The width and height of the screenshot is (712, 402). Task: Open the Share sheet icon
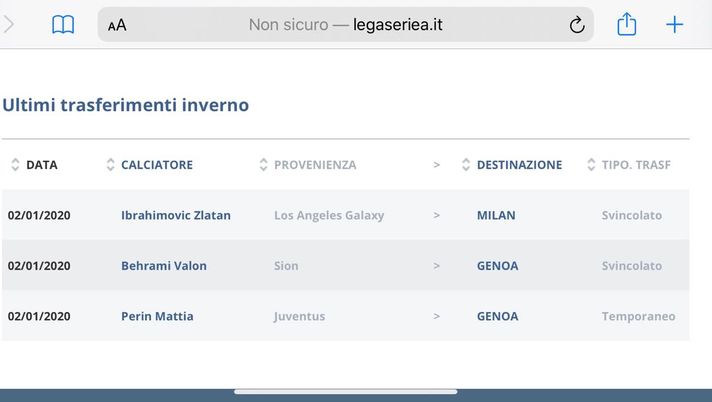[627, 25]
